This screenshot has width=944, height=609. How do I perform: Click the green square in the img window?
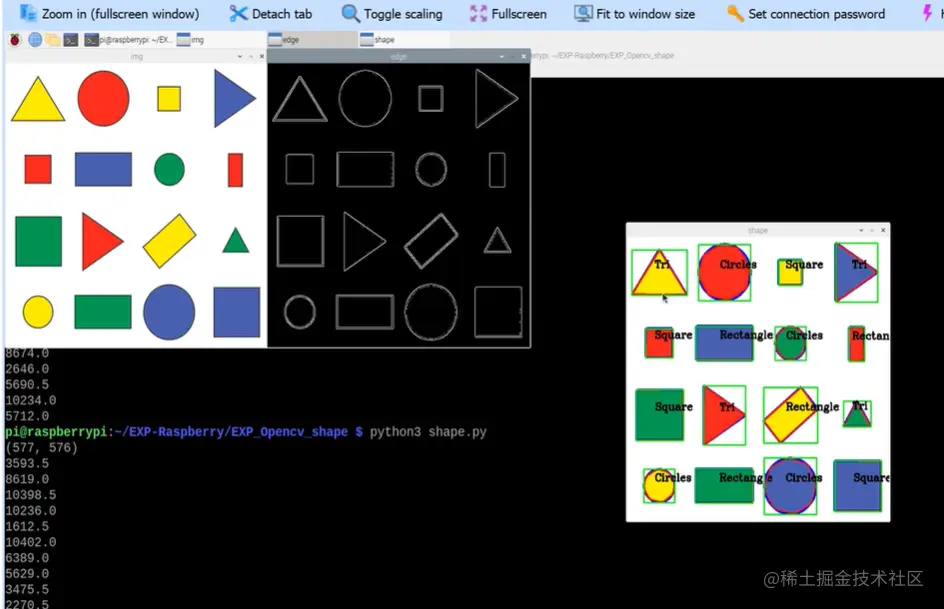tap(39, 241)
